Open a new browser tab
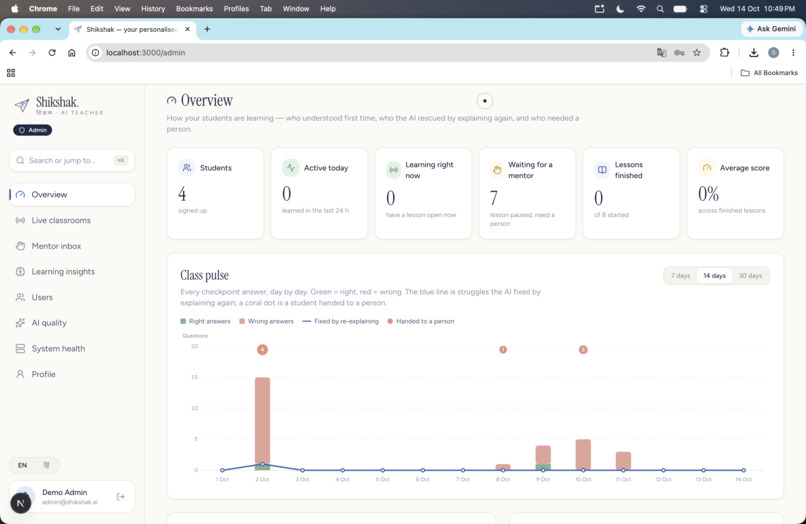This screenshot has height=524, width=806. [207, 29]
